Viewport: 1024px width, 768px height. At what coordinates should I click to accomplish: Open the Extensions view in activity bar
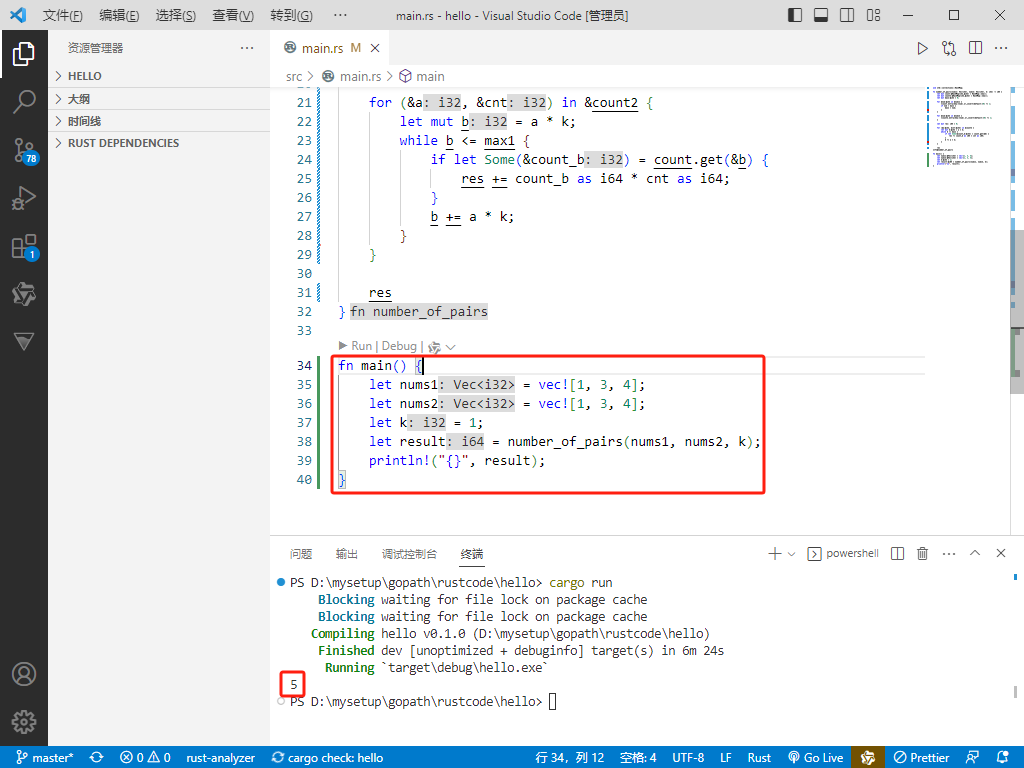point(24,247)
